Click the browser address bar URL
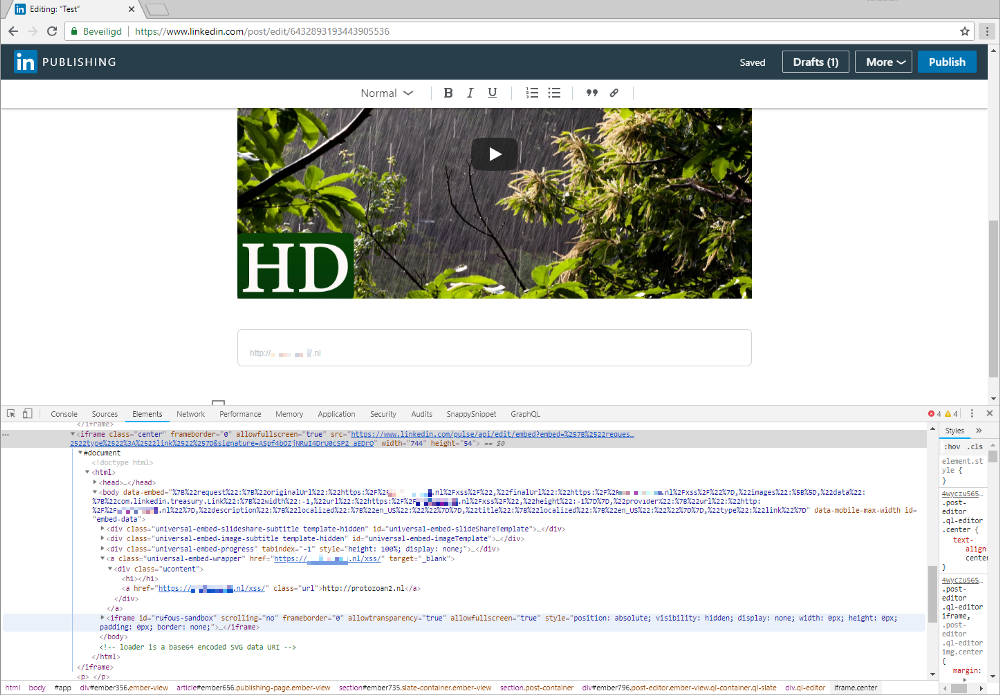 click(x=262, y=31)
